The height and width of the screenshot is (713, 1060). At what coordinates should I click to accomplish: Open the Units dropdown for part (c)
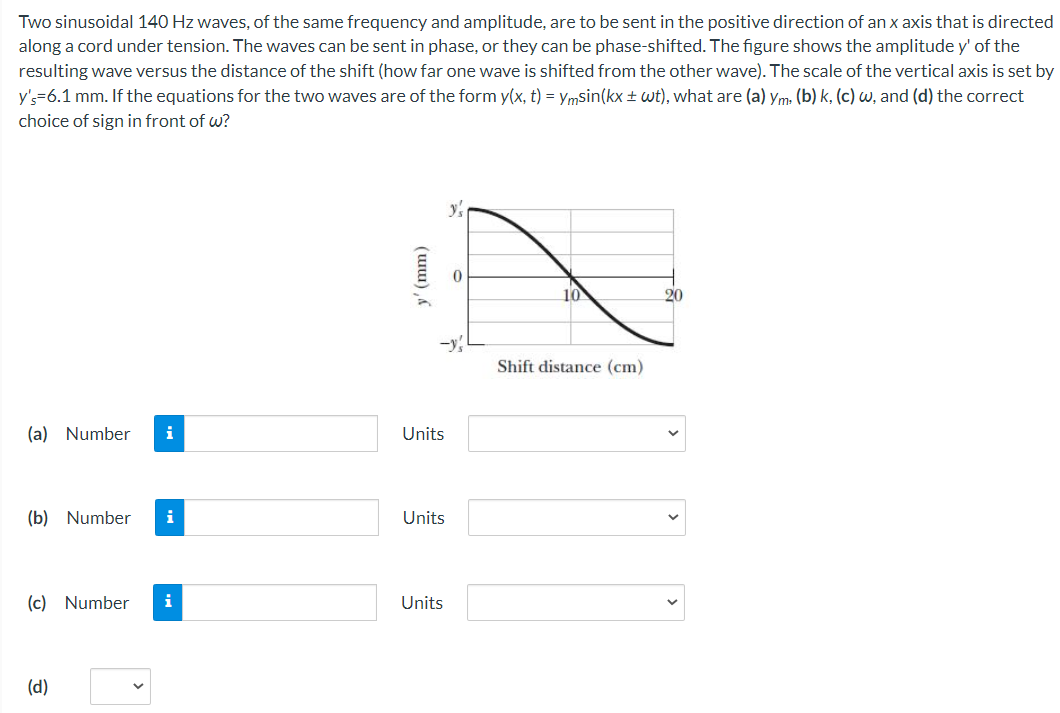pos(575,602)
